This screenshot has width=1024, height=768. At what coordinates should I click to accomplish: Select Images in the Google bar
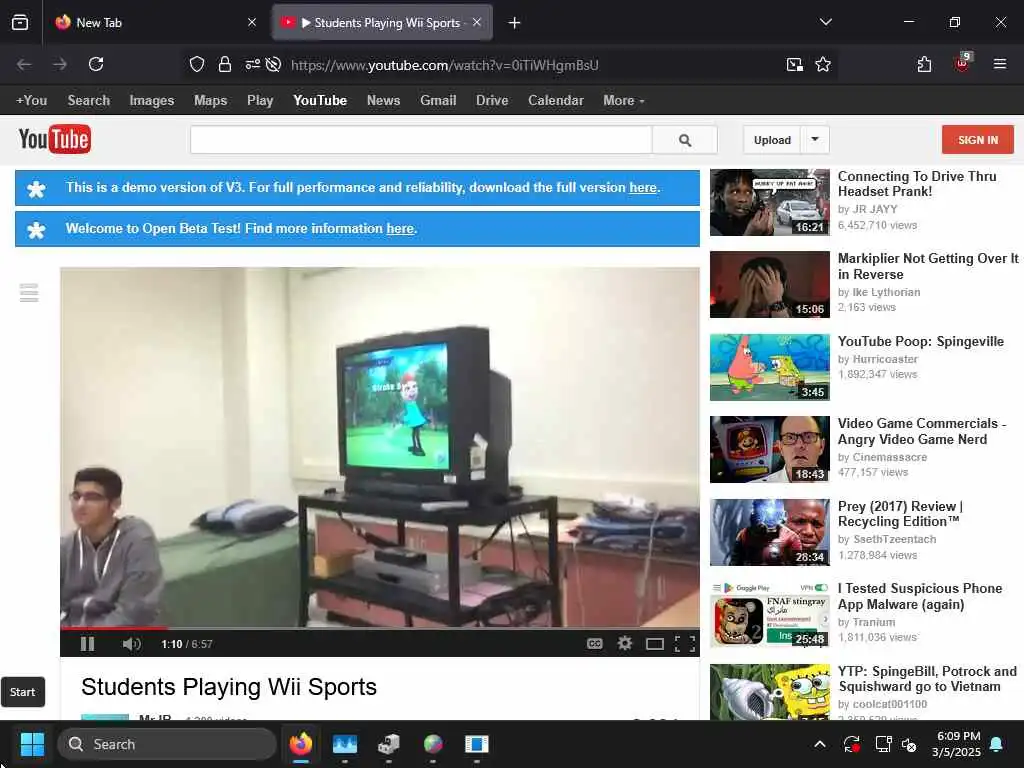coord(152,101)
